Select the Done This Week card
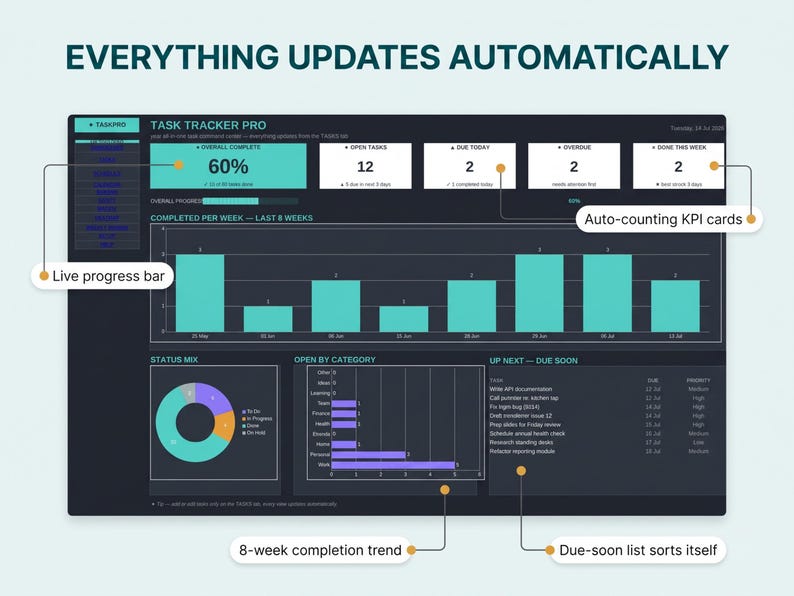 click(678, 166)
